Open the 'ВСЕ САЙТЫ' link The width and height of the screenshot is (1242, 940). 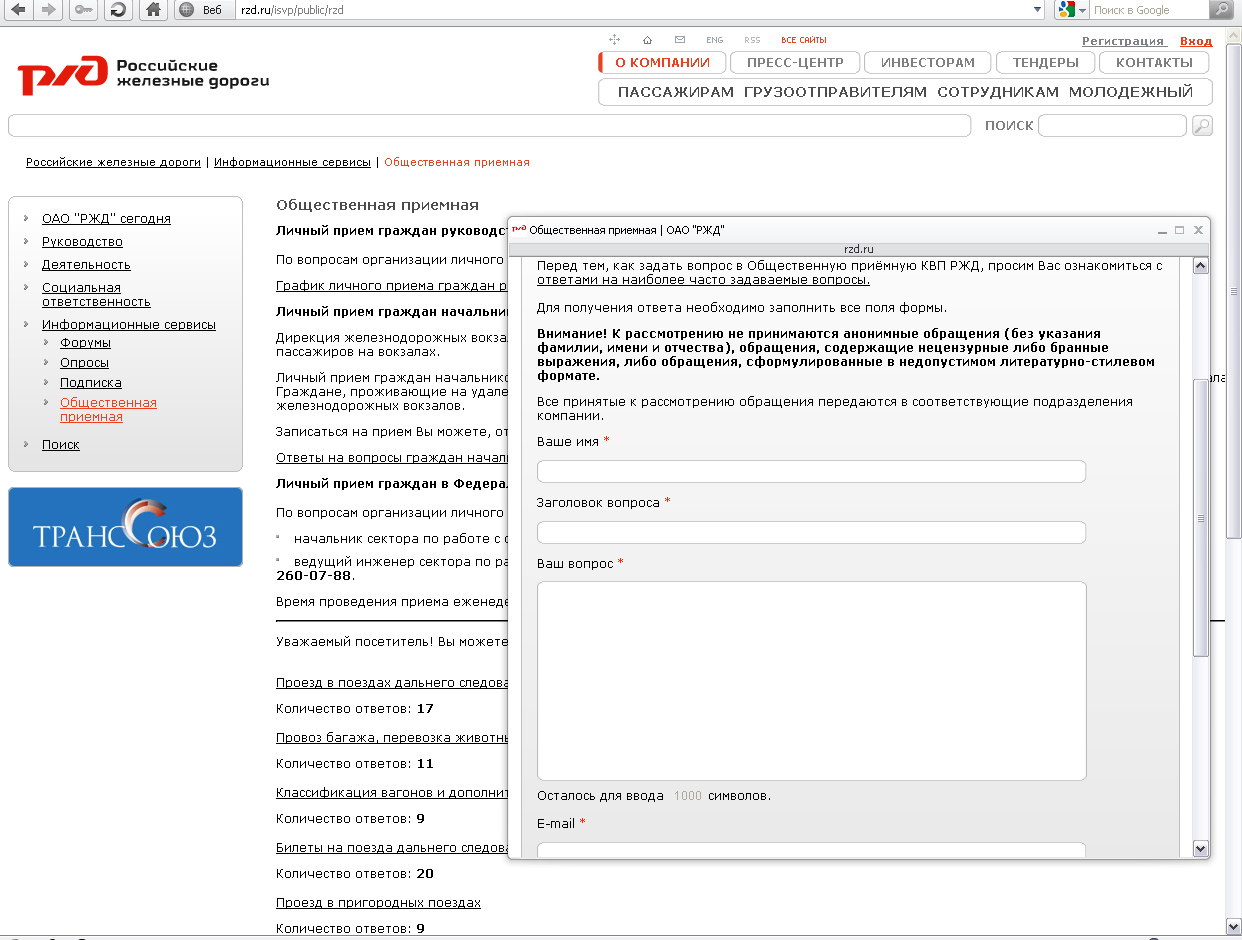tap(804, 40)
